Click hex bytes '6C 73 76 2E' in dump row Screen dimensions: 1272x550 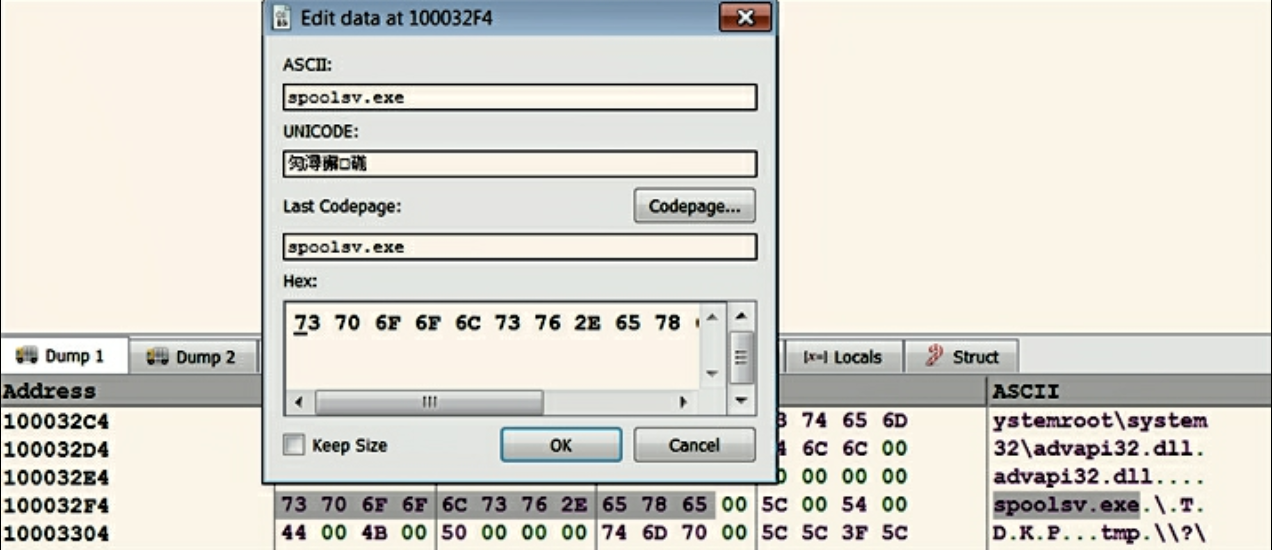click(515, 504)
